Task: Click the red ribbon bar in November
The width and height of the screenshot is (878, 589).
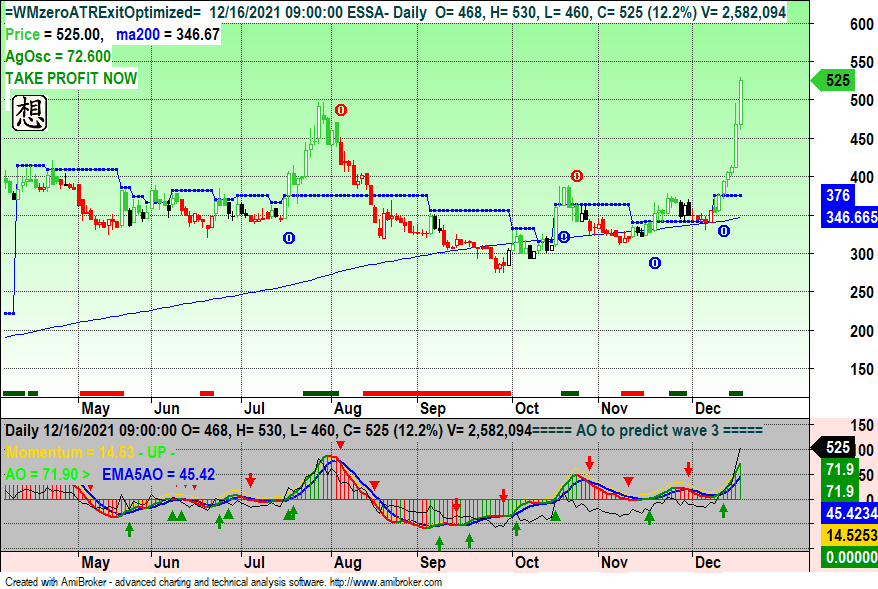Action: [x=632, y=394]
